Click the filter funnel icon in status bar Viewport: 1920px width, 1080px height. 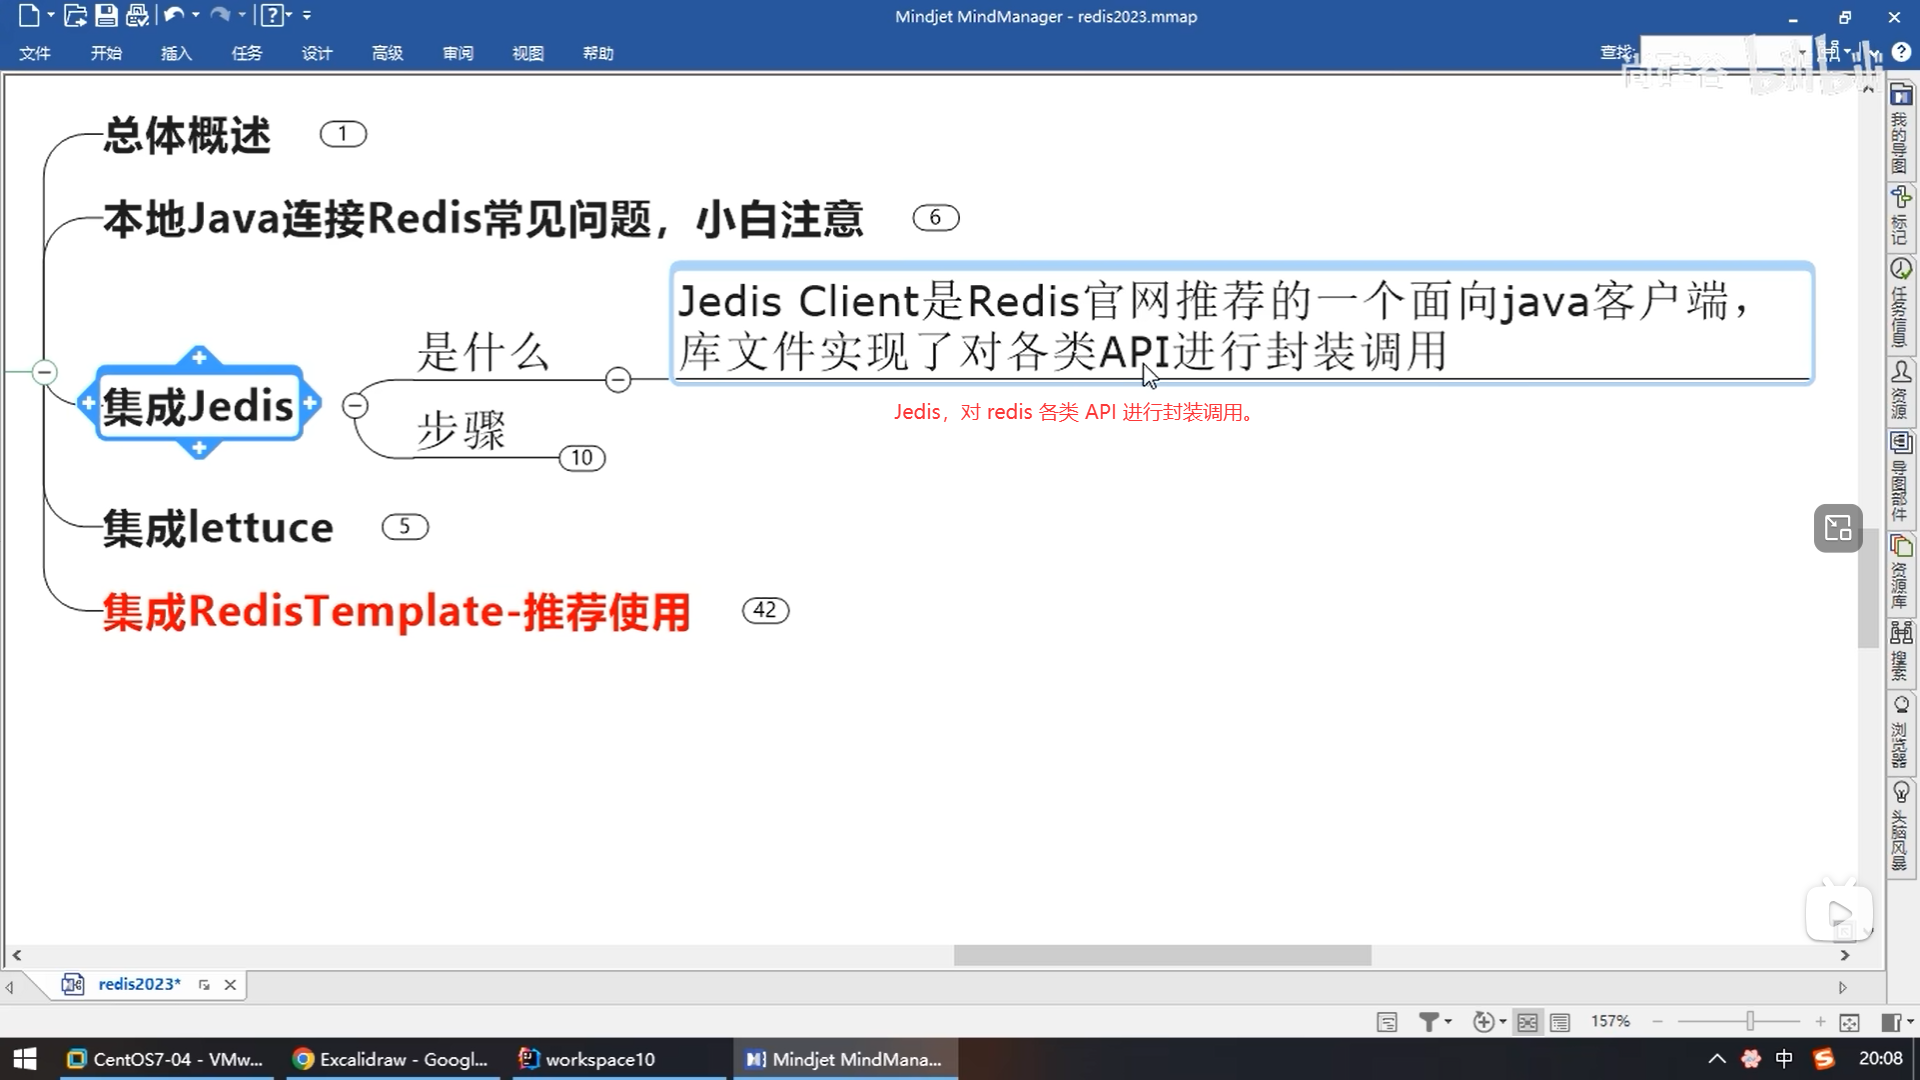[1429, 1021]
